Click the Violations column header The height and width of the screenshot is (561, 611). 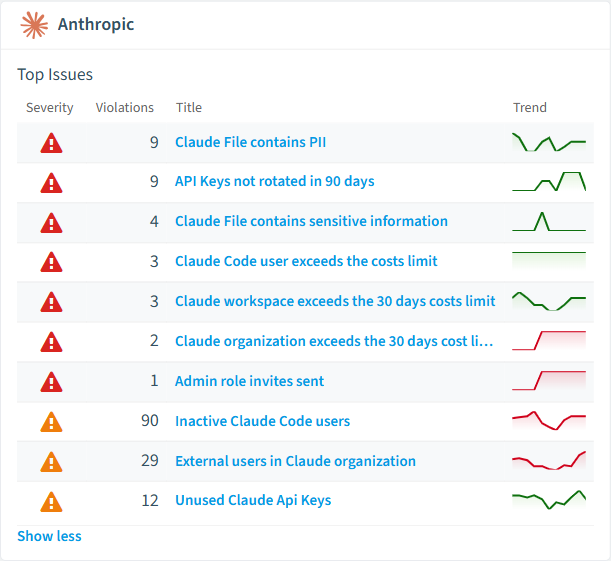125,108
